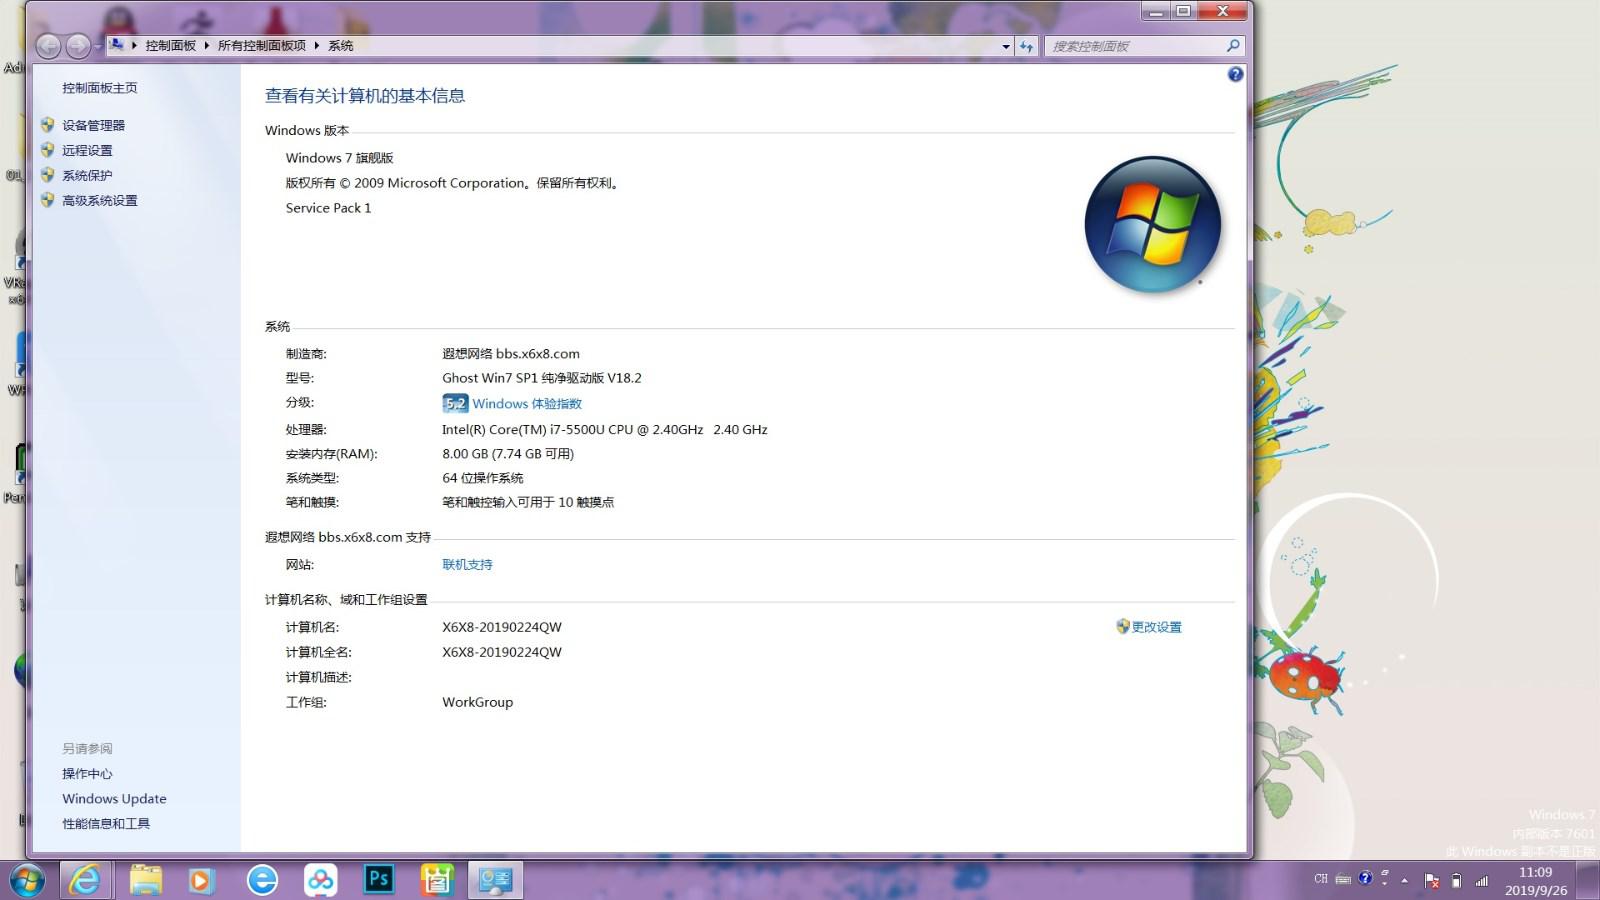
Task: Click shield icon beside 高级系统设置
Action: tap(47, 200)
